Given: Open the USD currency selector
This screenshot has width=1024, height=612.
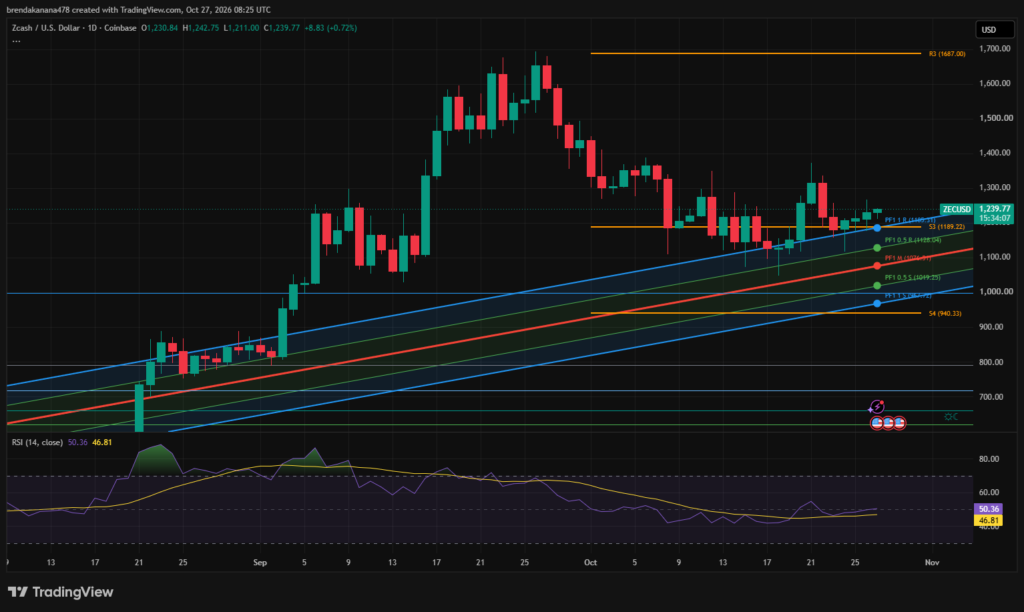Looking at the screenshot, I should 995,29.
